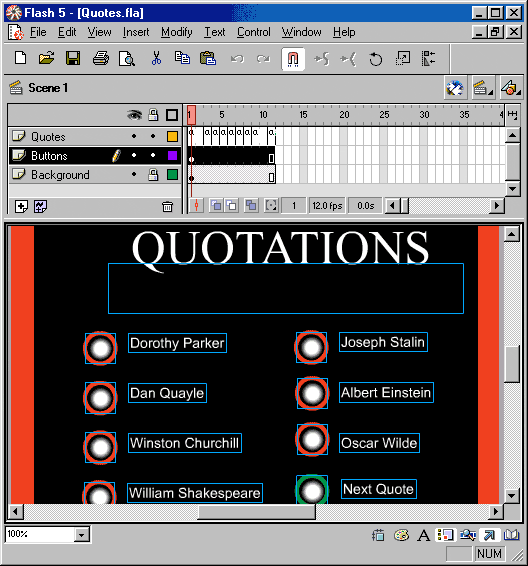Screen dimensions: 528x566
Task: Toggle Onion Skin
Action: pyautogui.click(x=216, y=206)
